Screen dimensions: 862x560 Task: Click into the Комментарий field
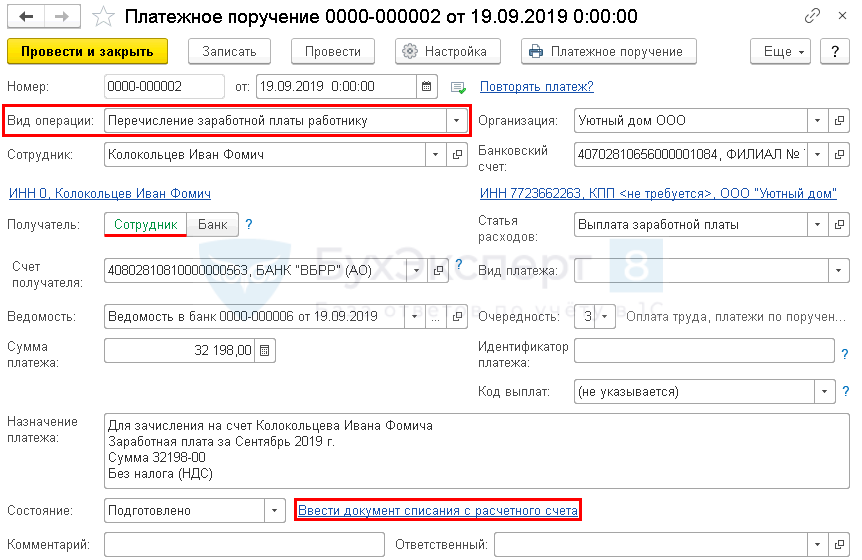(x=244, y=544)
